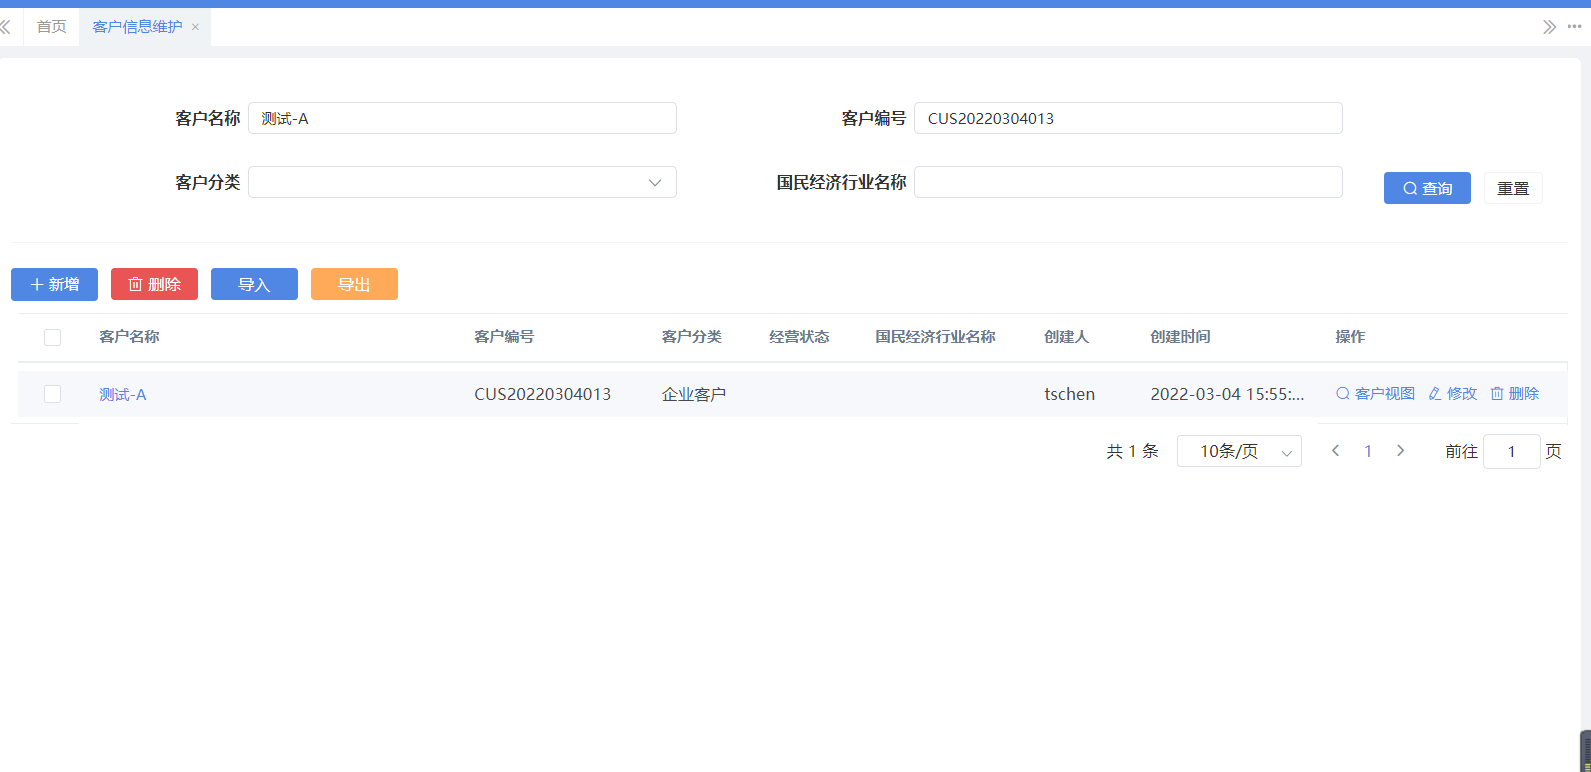Click the double-chevron tabs scroll right icon

coord(1549,27)
